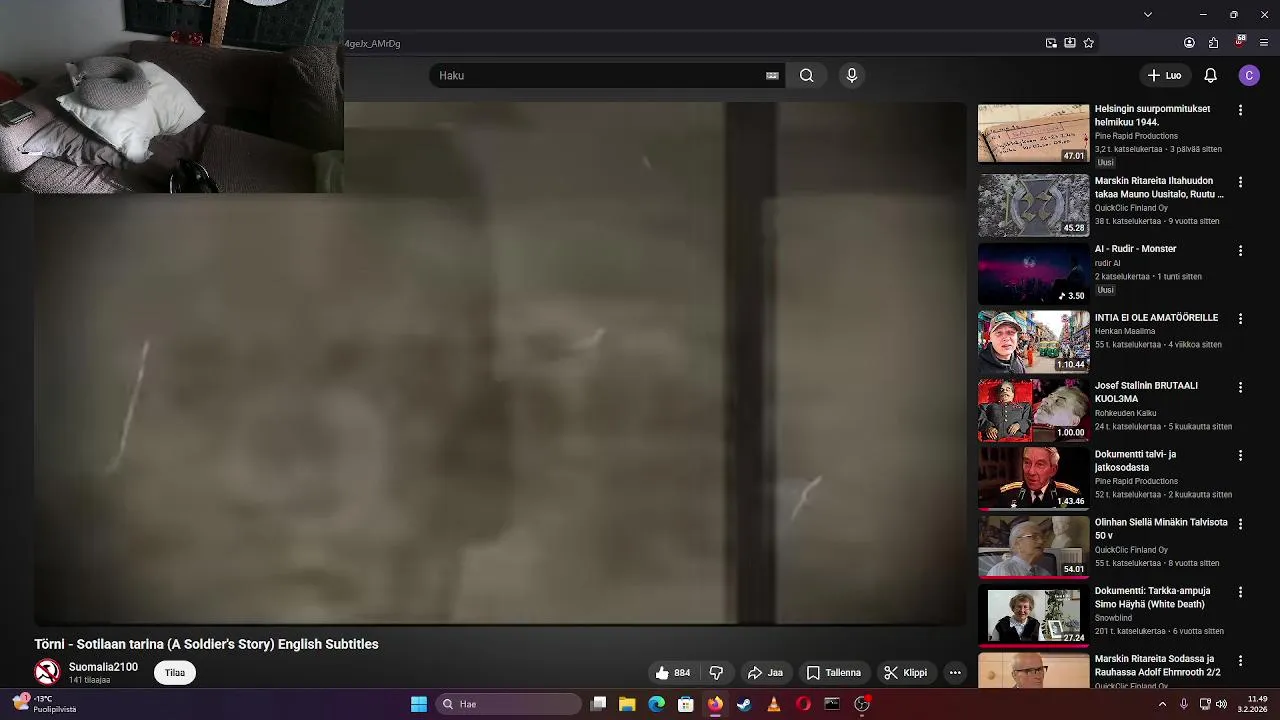
Task: Open the notifications bell
Action: (x=1210, y=75)
